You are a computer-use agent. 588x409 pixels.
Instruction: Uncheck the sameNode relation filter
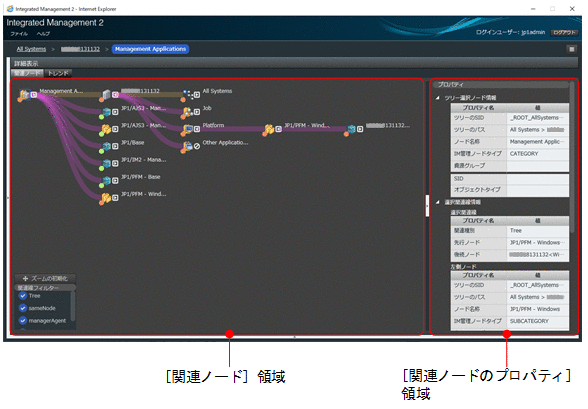coord(22,308)
